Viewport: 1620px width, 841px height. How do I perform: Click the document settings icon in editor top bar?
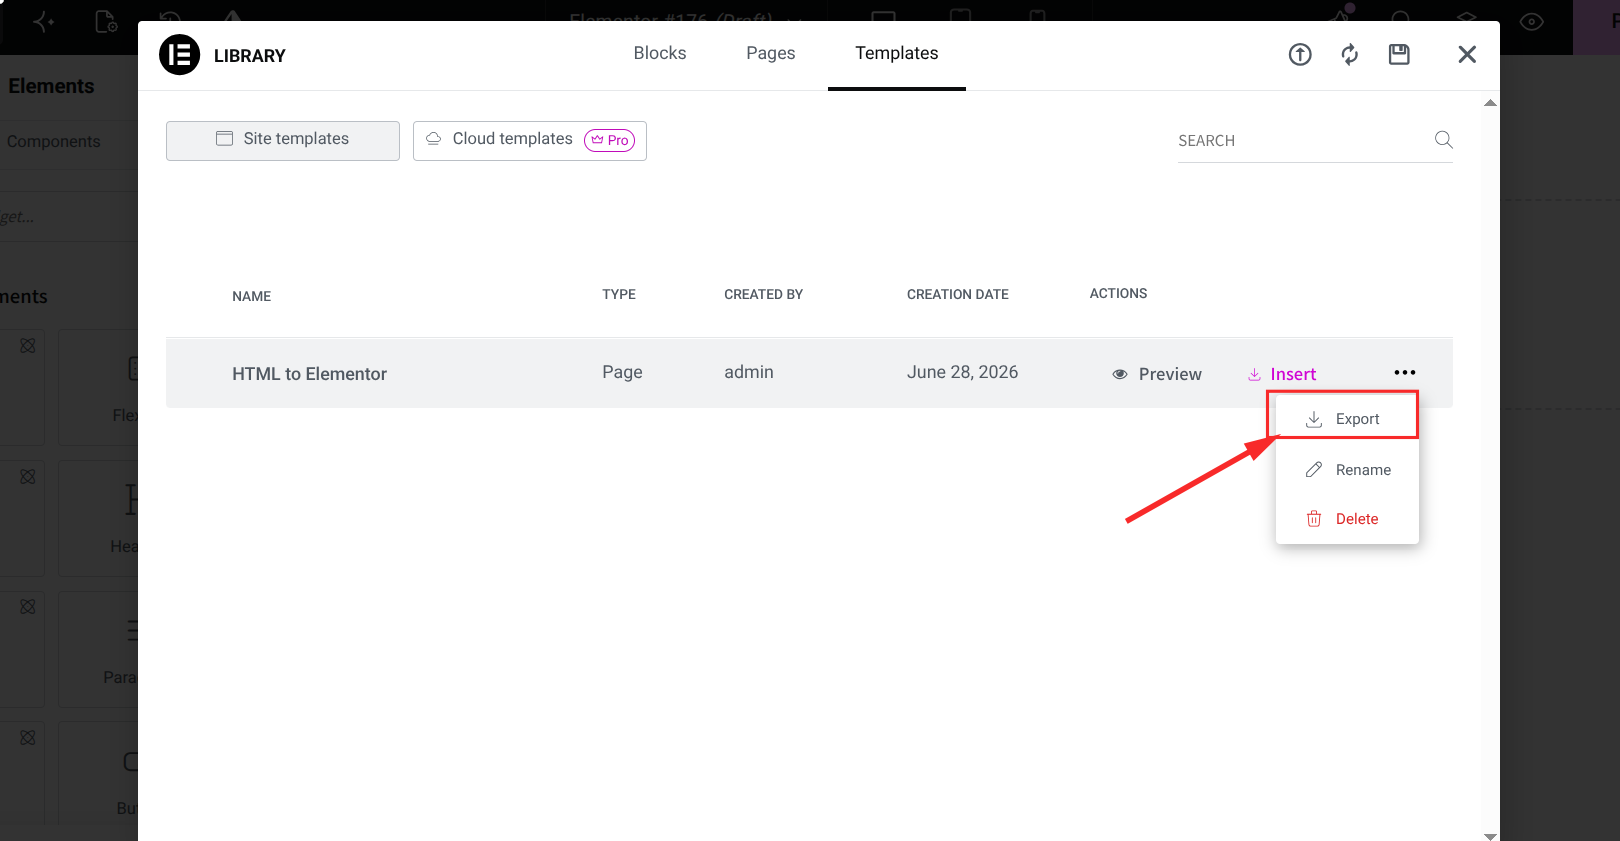pyautogui.click(x=106, y=22)
